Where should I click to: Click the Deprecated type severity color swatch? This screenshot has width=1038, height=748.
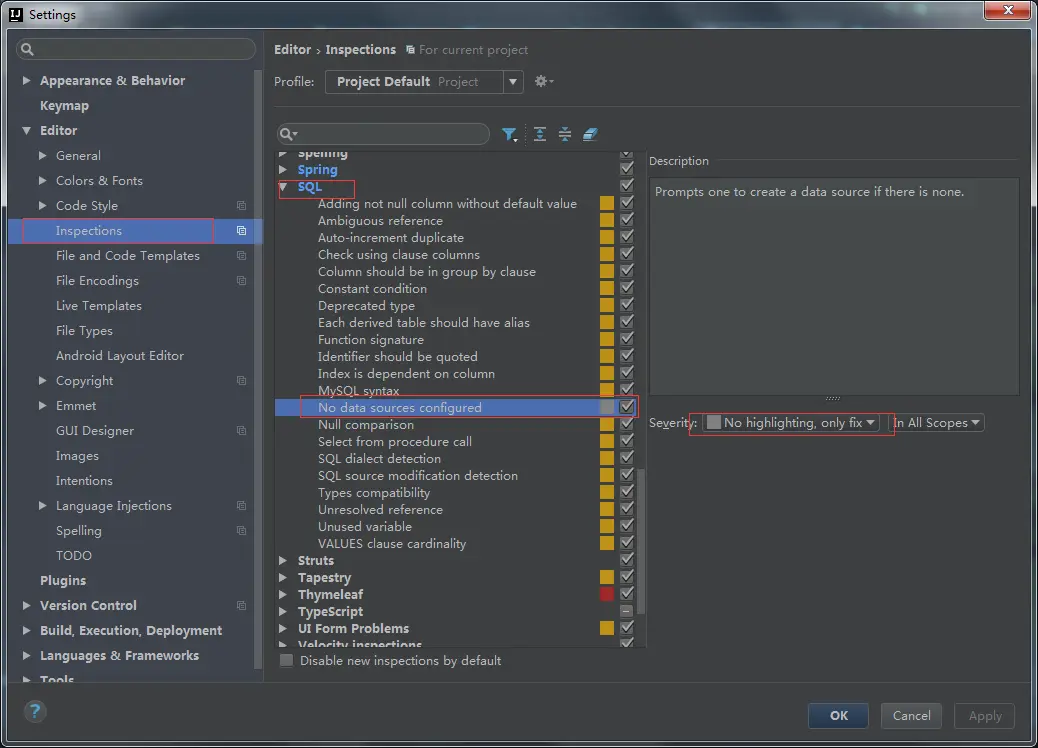coord(607,305)
